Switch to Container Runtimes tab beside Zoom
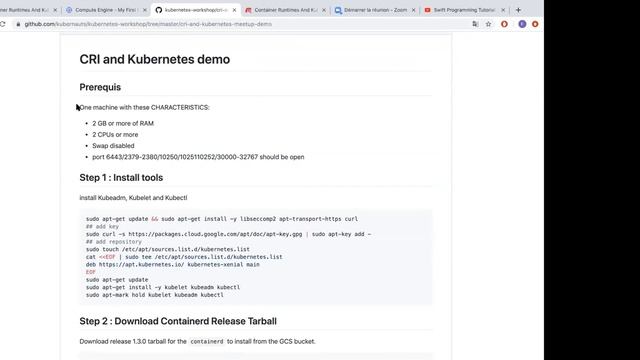Screen dimensions: 640x360 pos(285,10)
